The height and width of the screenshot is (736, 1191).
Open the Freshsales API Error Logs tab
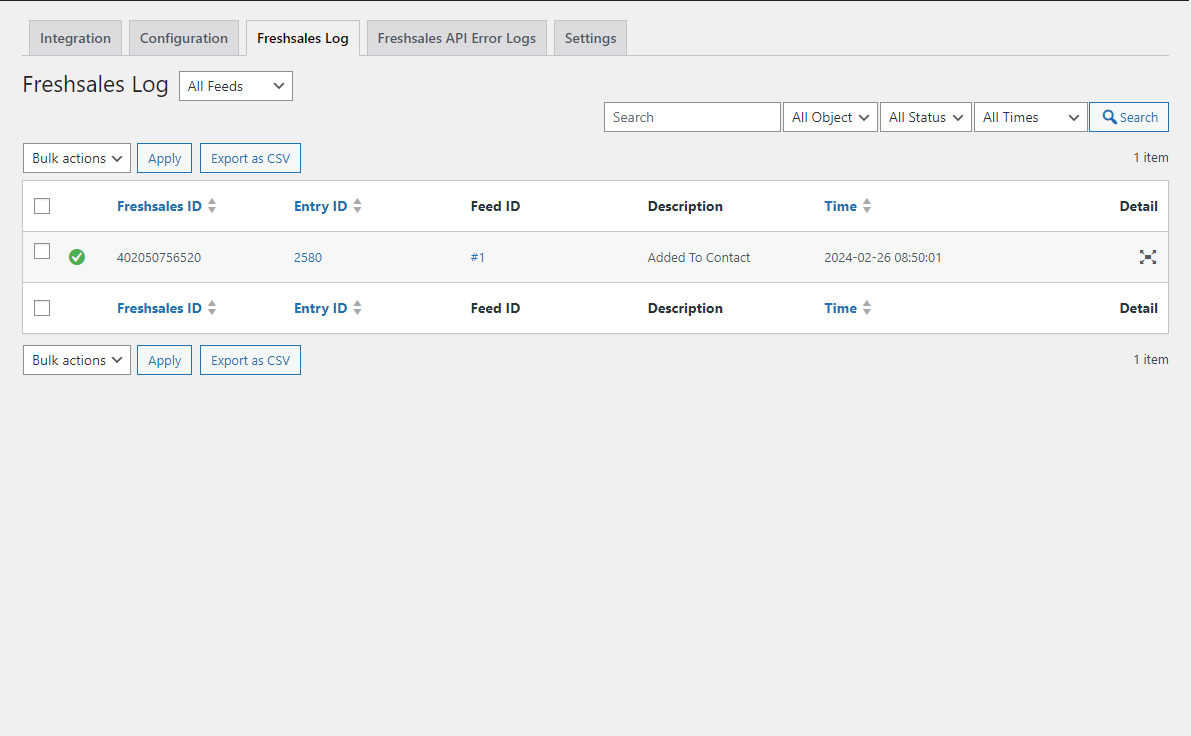click(456, 38)
